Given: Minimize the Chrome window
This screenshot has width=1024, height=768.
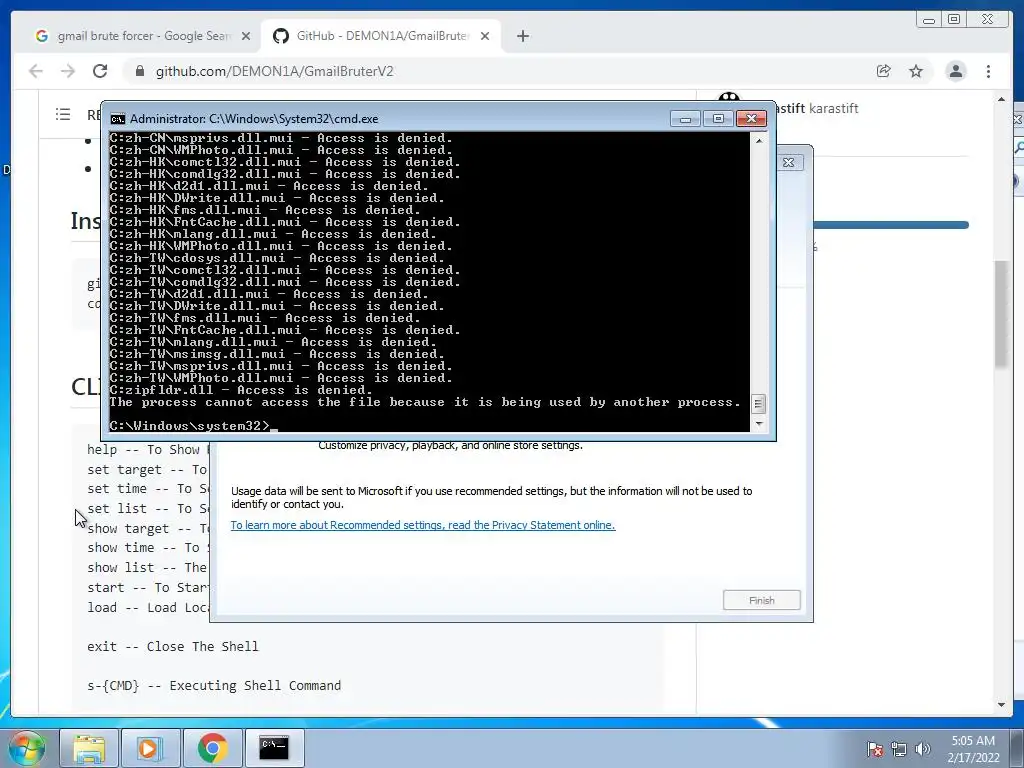Looking at the screenshot, I should point(929,20).
